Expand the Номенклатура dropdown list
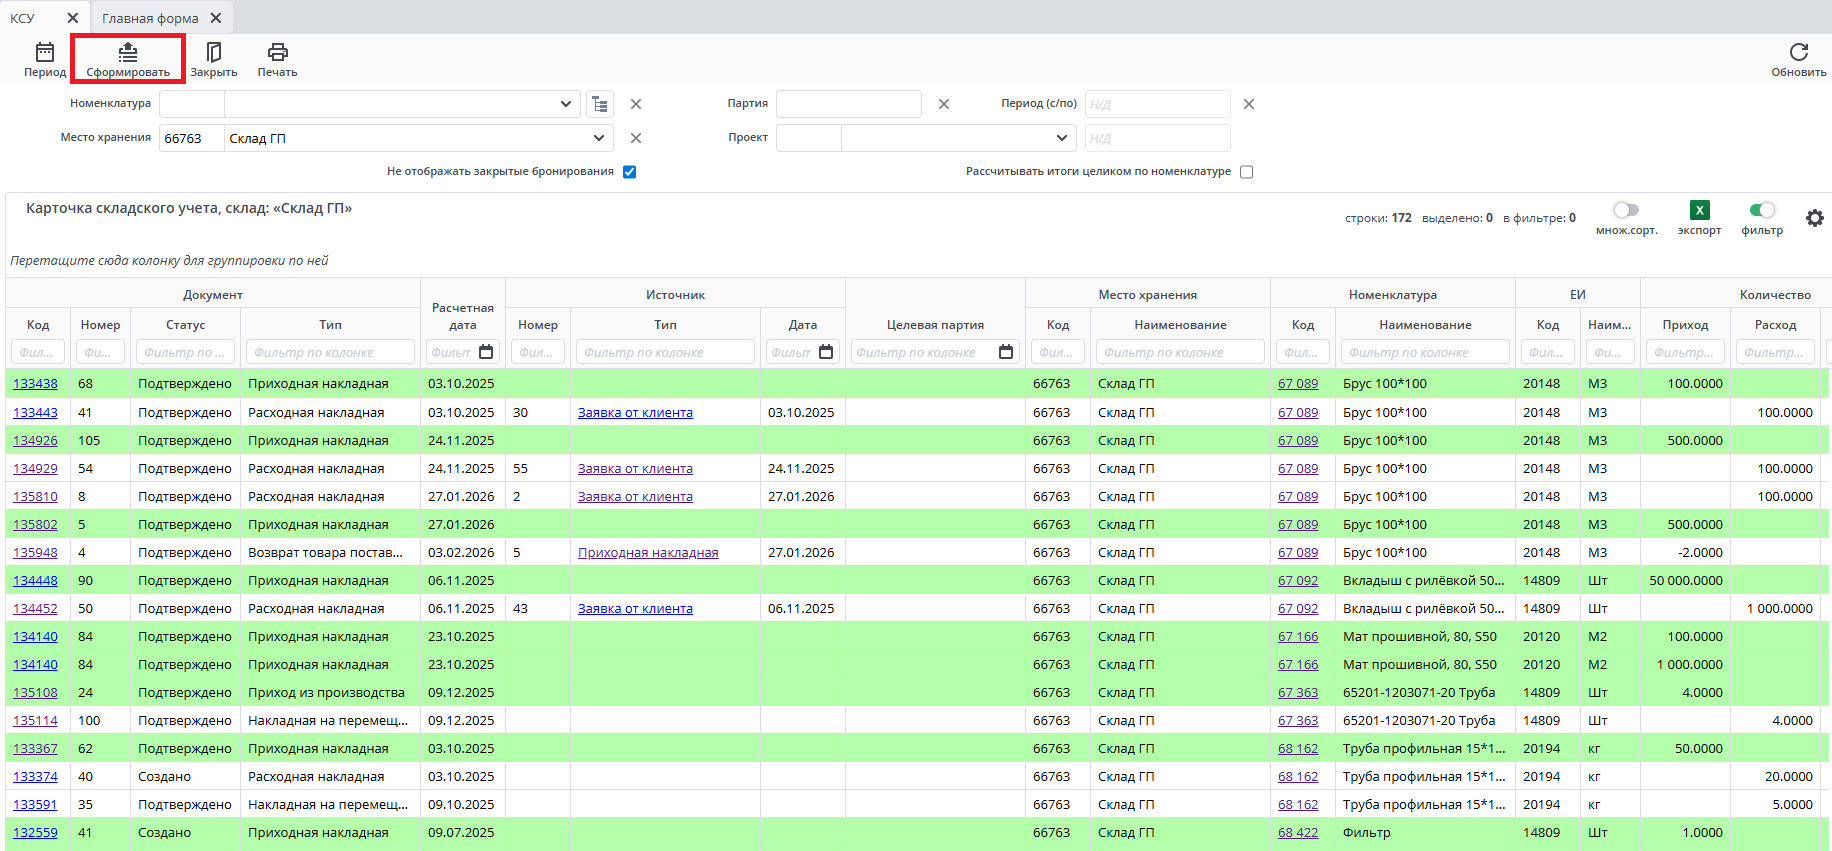Image resolution: width=1832 pixels, height=851 pixels. click(x=565, y=104)
